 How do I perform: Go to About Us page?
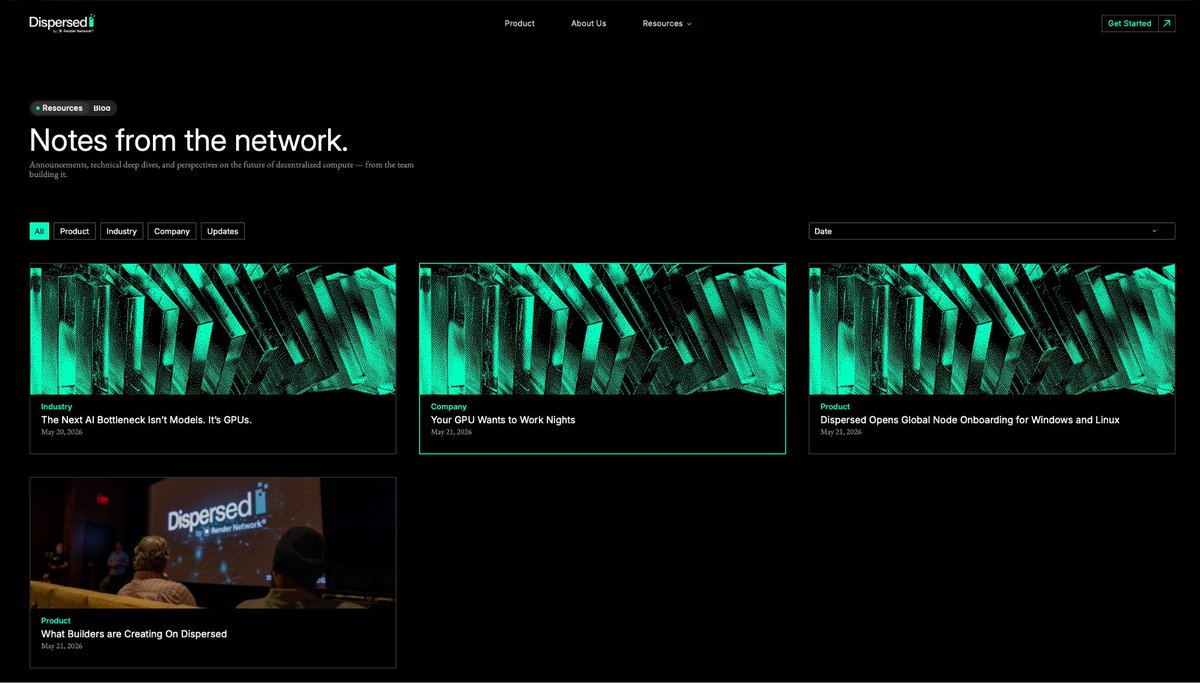[588, 23]
